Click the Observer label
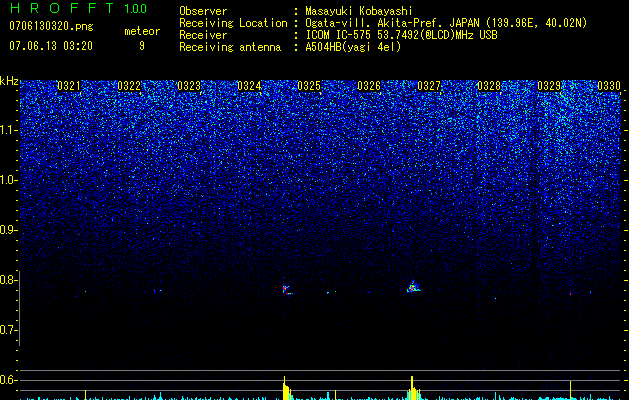The width and height of the screenshot is (629, 400). tap(203, 11)
